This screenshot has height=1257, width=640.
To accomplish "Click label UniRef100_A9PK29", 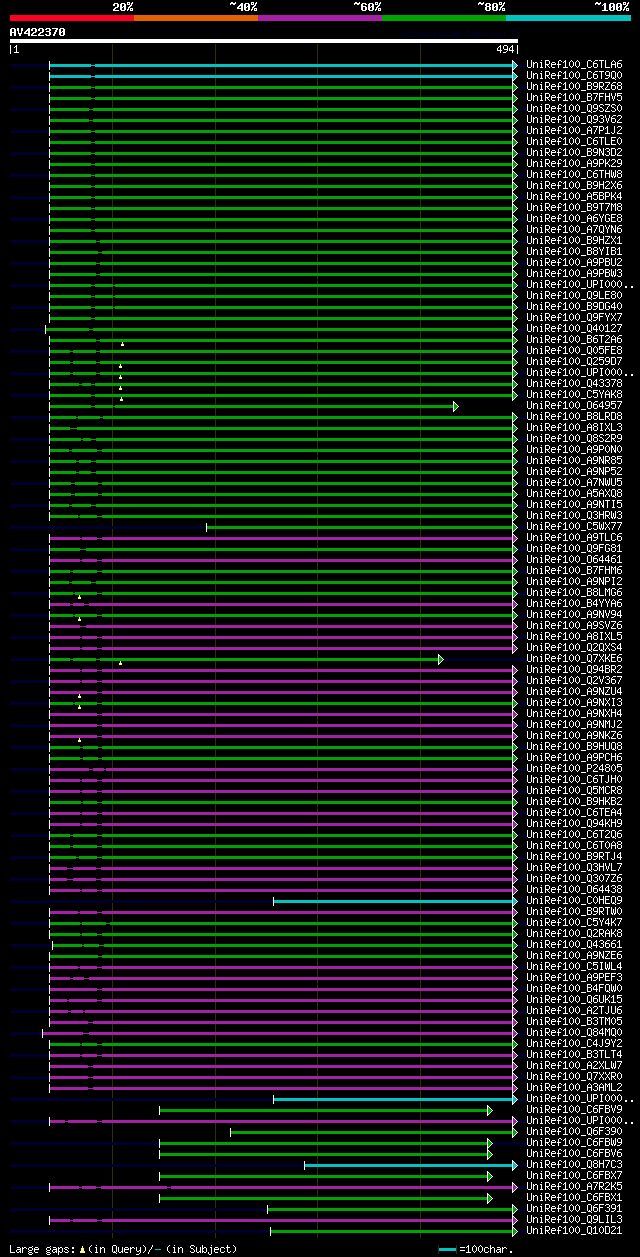I will [x=574, y=164].
